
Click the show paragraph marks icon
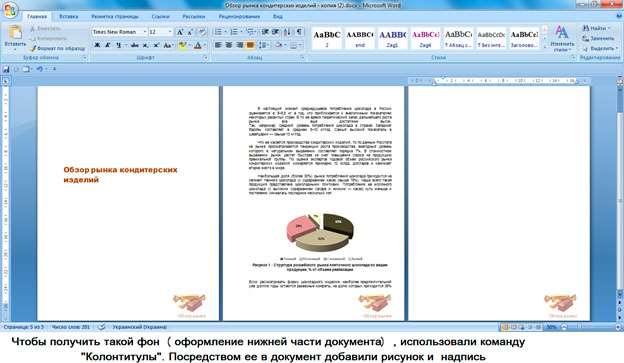point(300,32)
